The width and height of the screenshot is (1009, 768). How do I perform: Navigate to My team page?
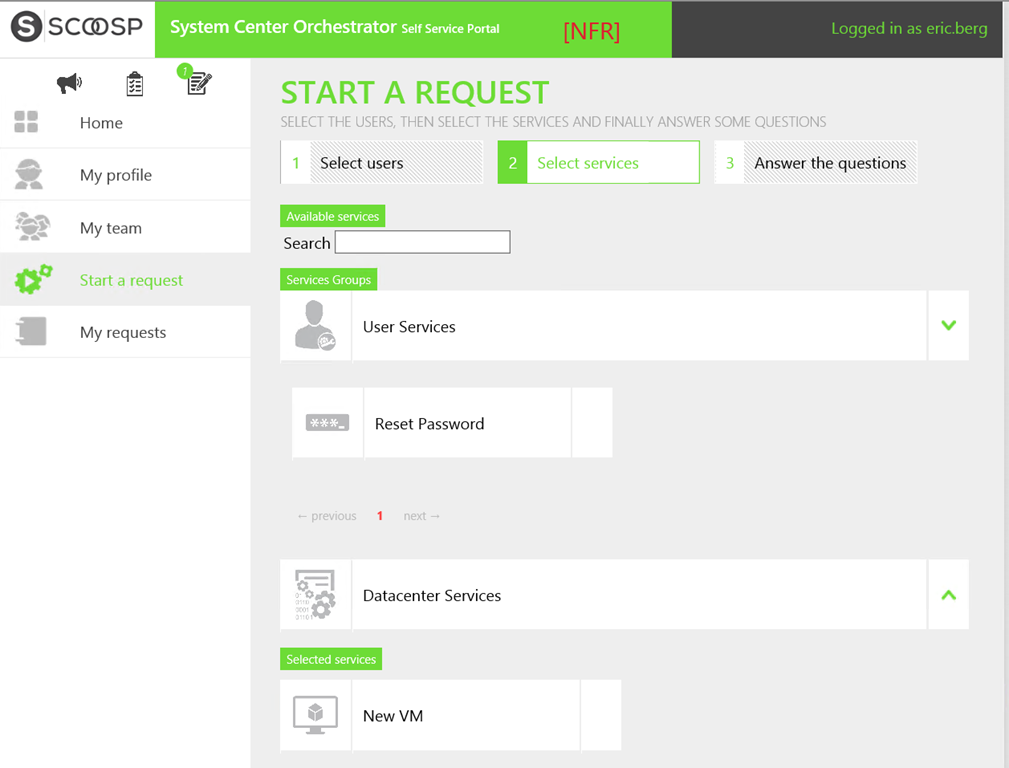pos(111,228)
